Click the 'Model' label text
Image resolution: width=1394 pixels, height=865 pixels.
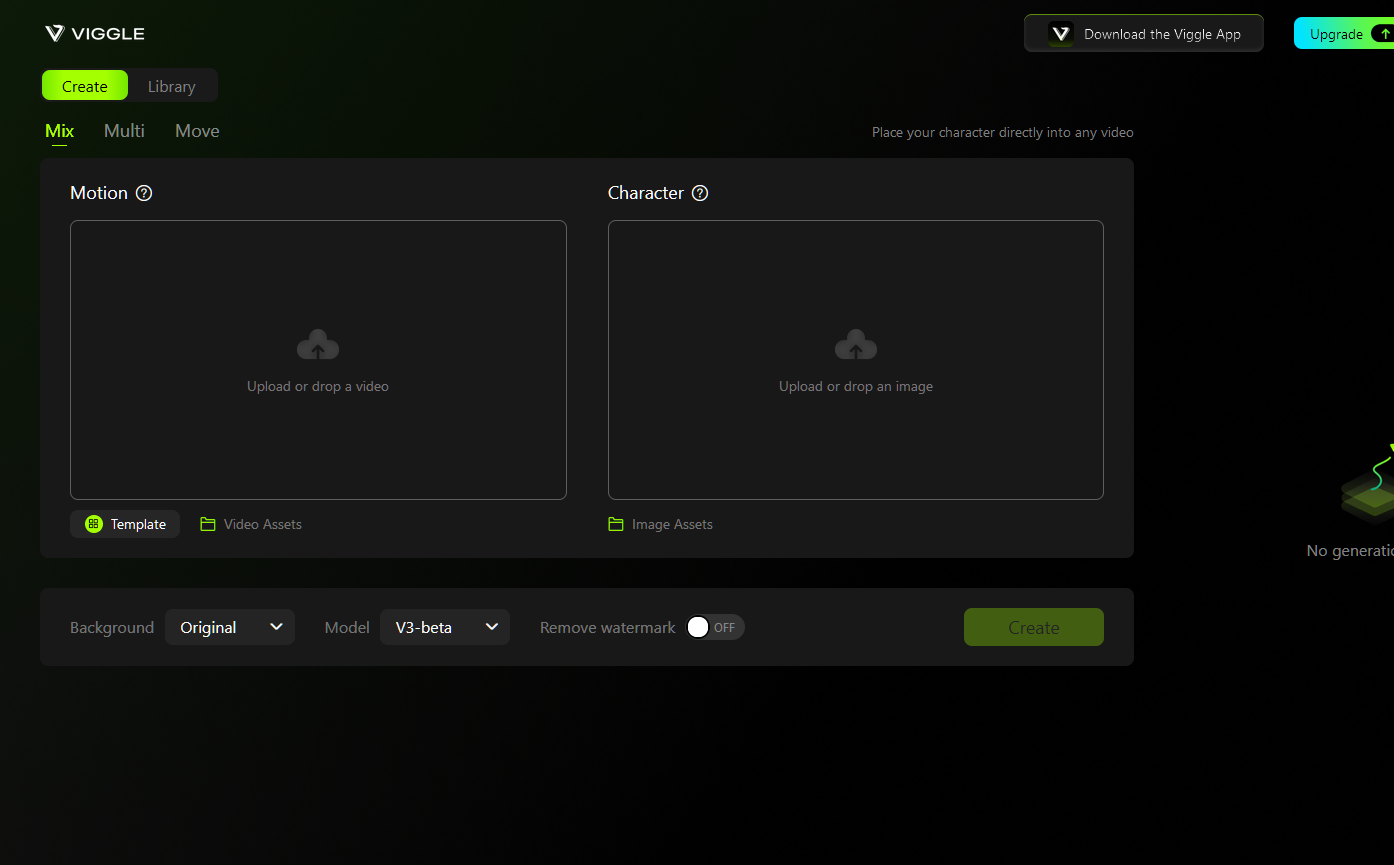[x=347, y=628]
